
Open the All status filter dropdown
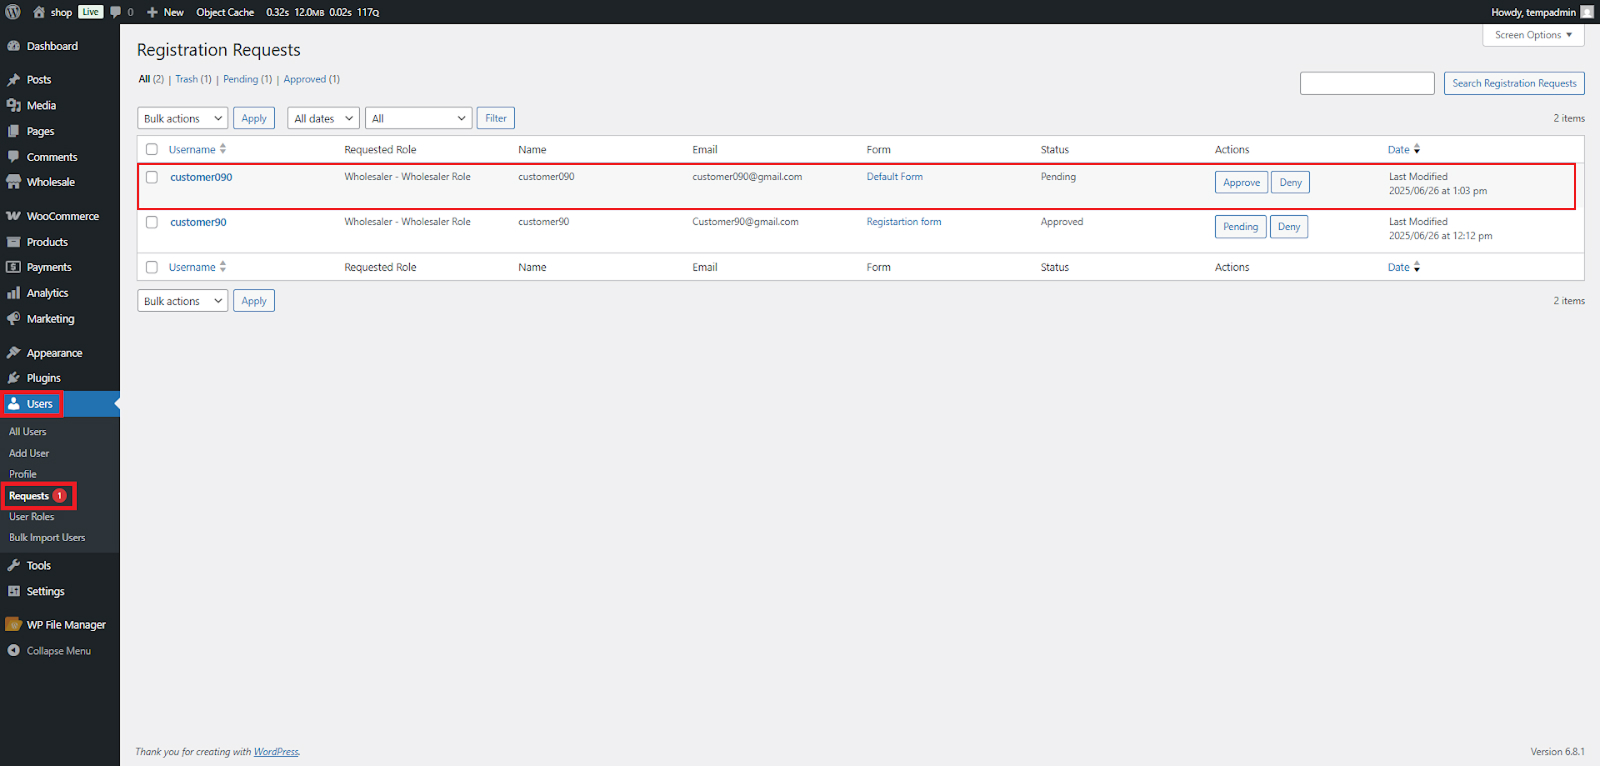coord(419,118)
